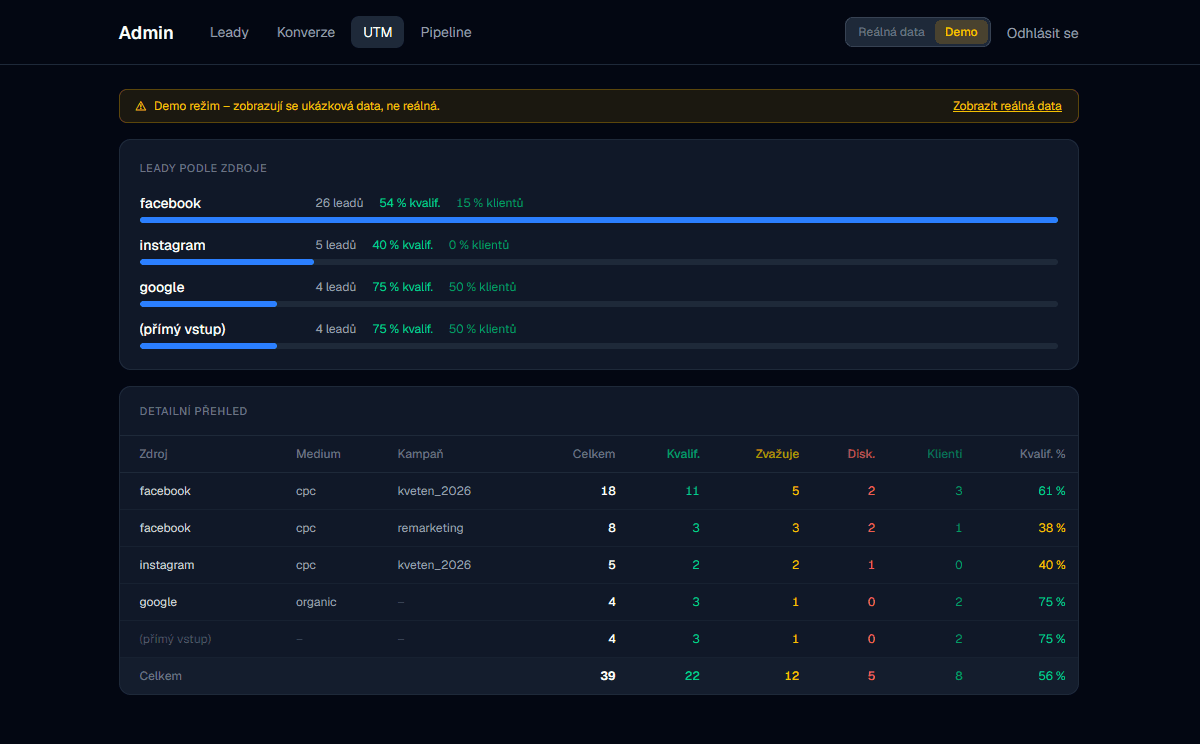Click the instagram kveten_2026 campaign cell
This screenshot has width=1200, height=744.
(x=434, y=565)
